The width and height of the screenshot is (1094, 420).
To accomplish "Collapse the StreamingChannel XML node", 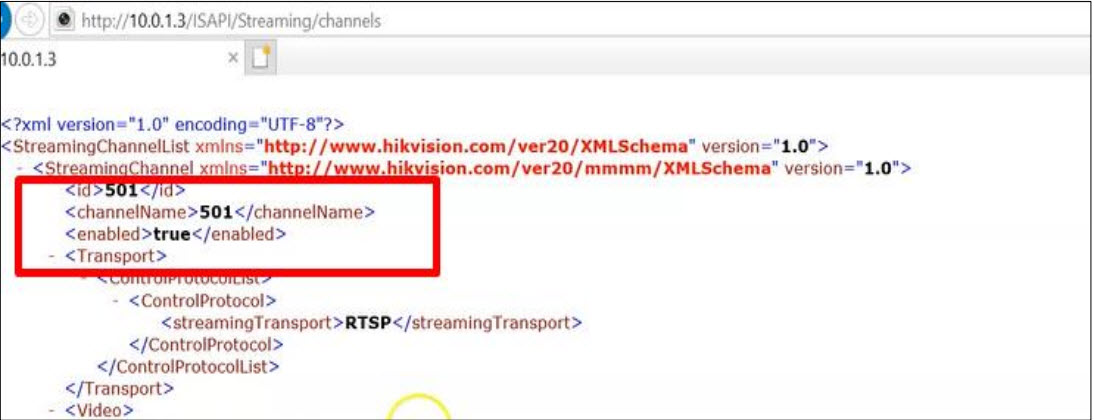I will pos(21,168).
